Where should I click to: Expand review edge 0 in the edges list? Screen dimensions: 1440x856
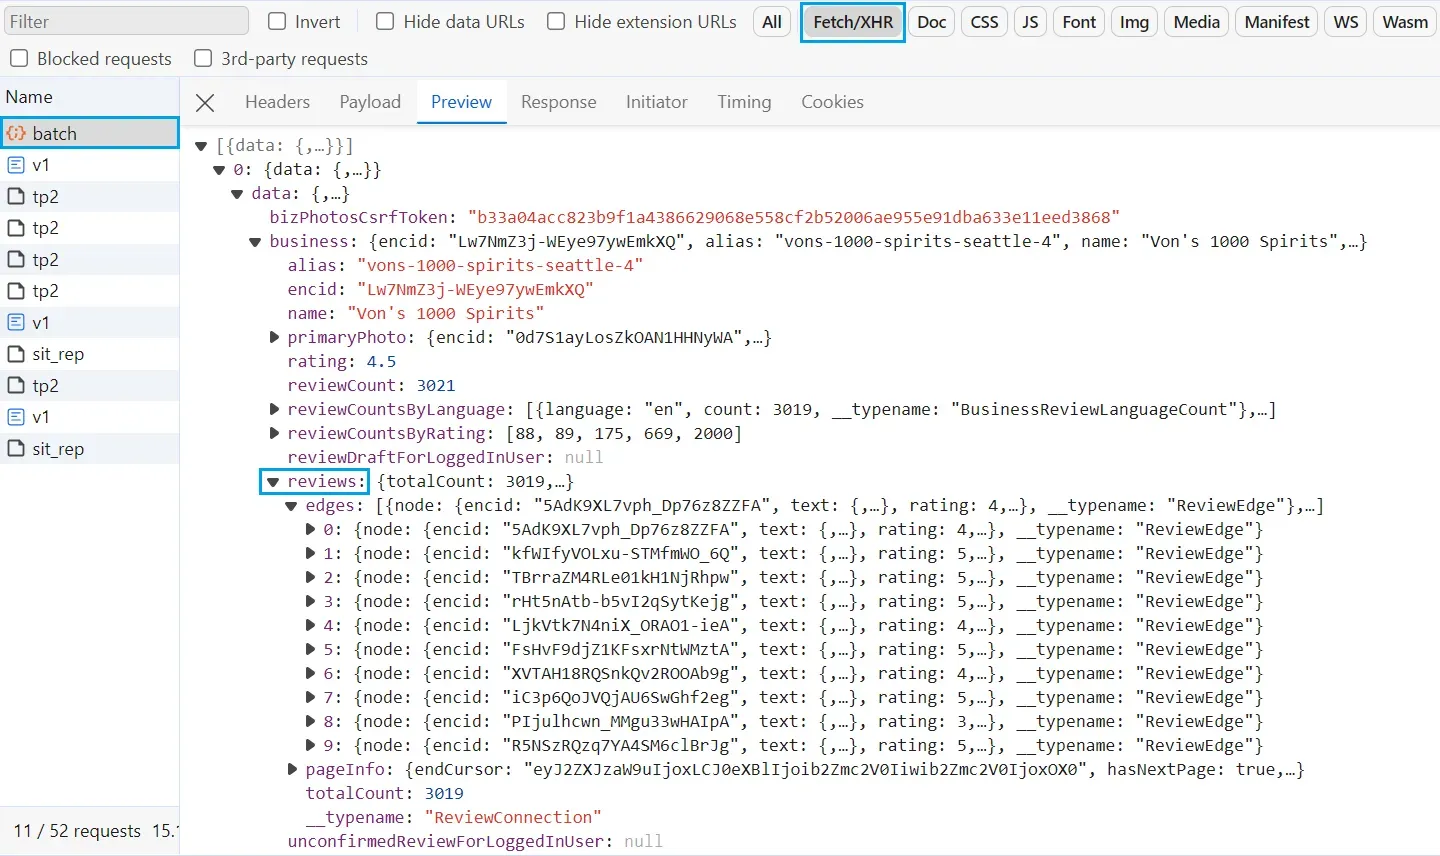310,529
